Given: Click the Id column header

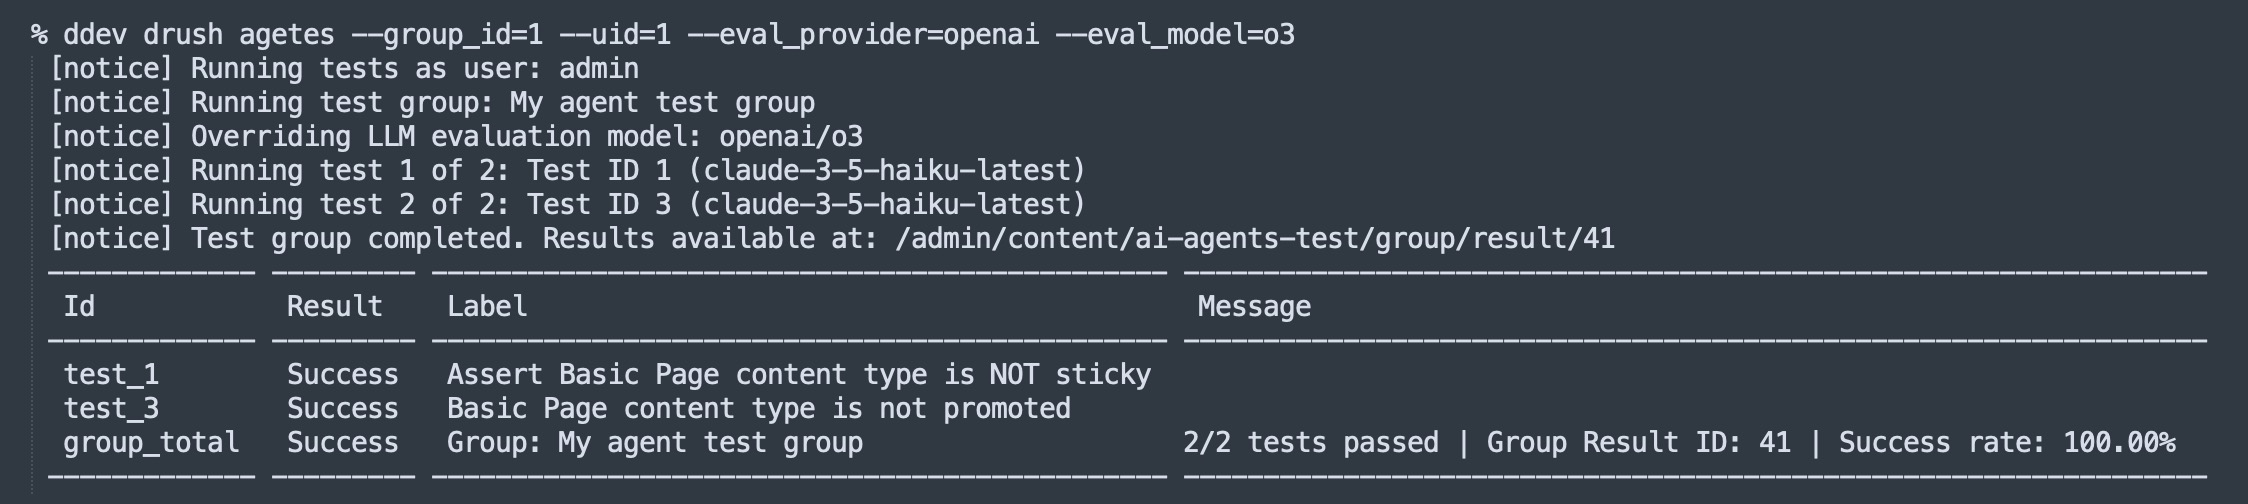Looking at the screenshot, I should point(79,306).
